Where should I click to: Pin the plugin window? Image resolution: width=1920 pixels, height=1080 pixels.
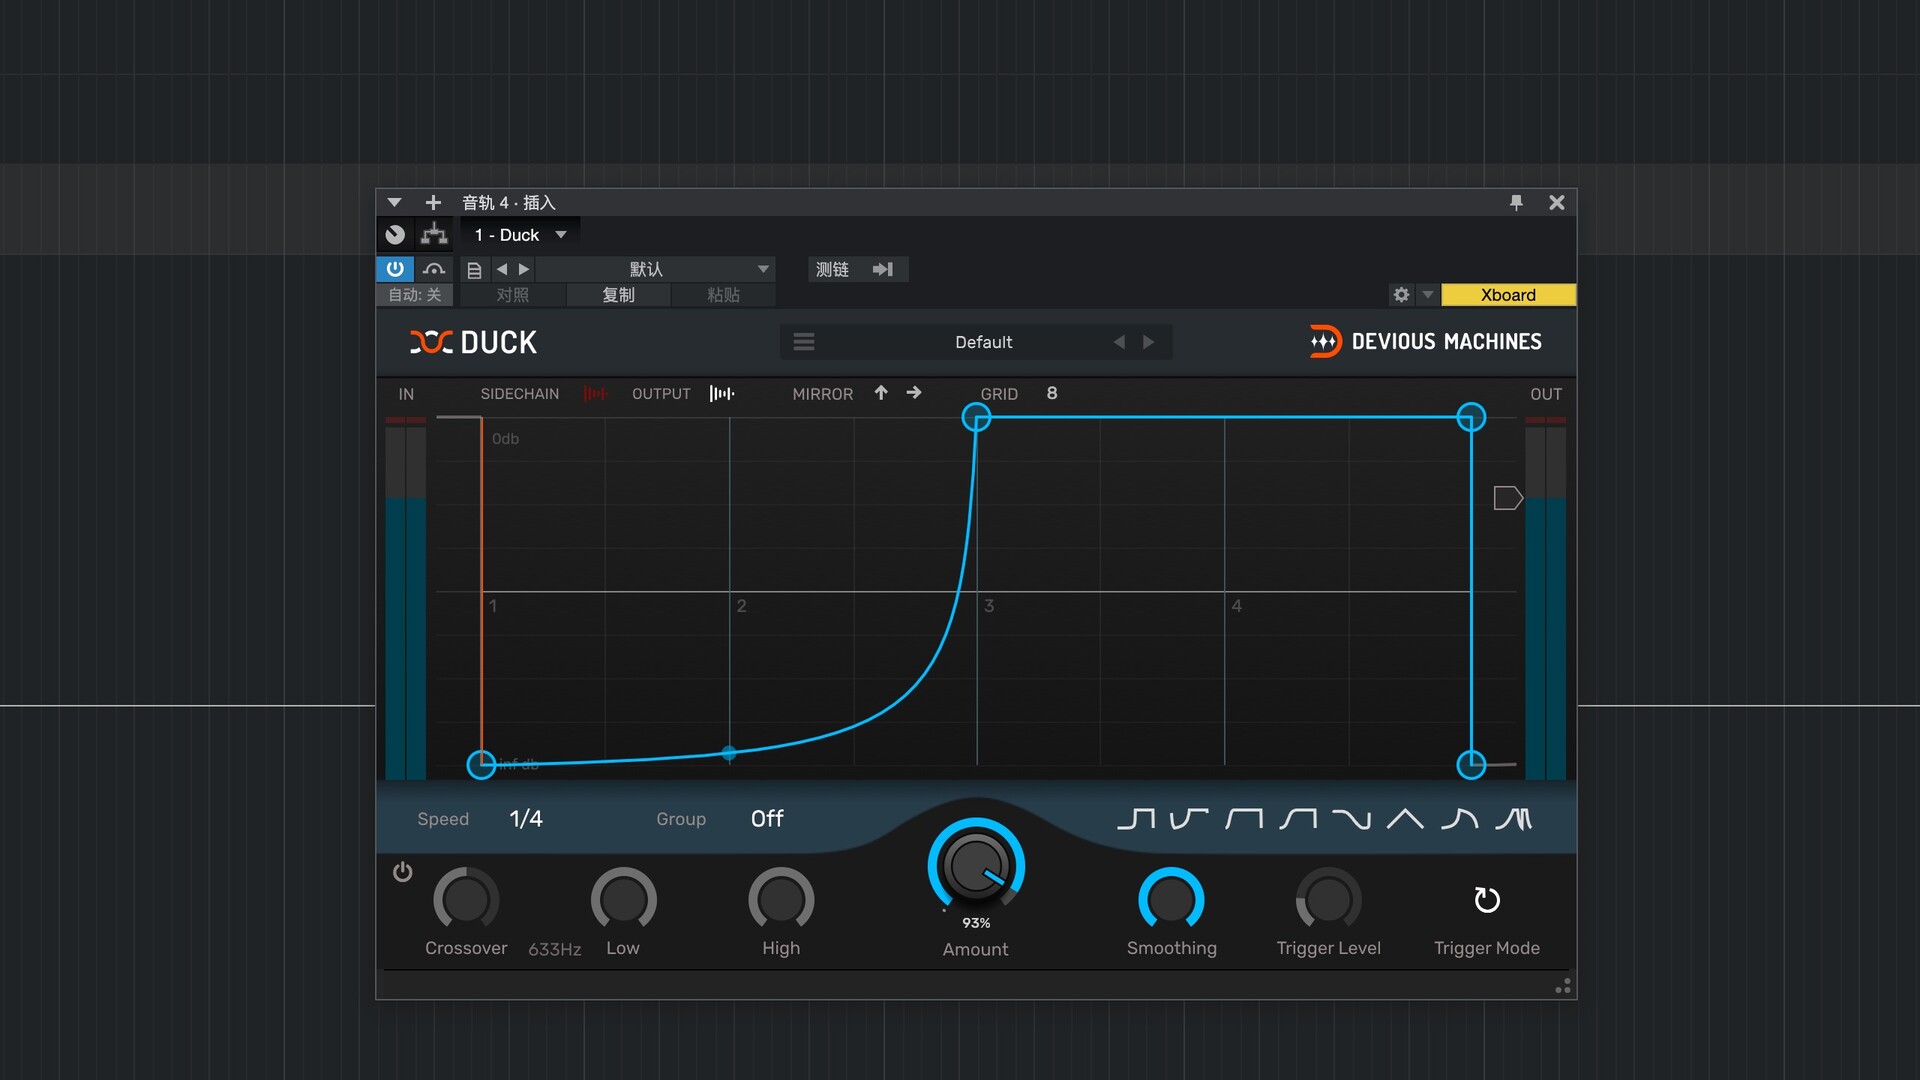point(1516,202)
